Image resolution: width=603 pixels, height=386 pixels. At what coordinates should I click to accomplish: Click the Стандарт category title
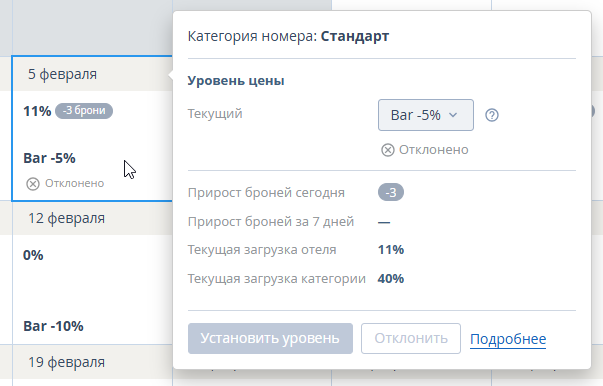tap(355, 36)
